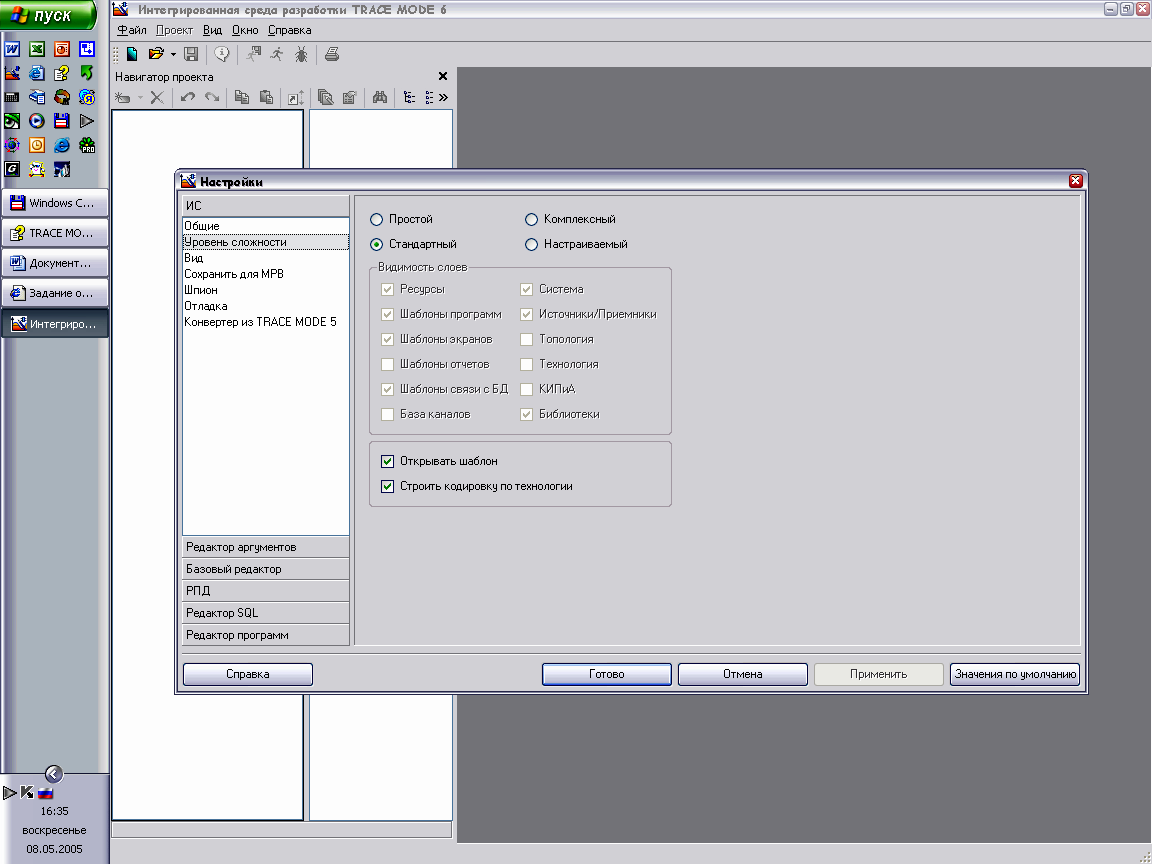Image resolution: width=1152 pixels, height=864 pixels.
Task: Click the redo arrow in Navigator toolbar
Action: (212, 97)
